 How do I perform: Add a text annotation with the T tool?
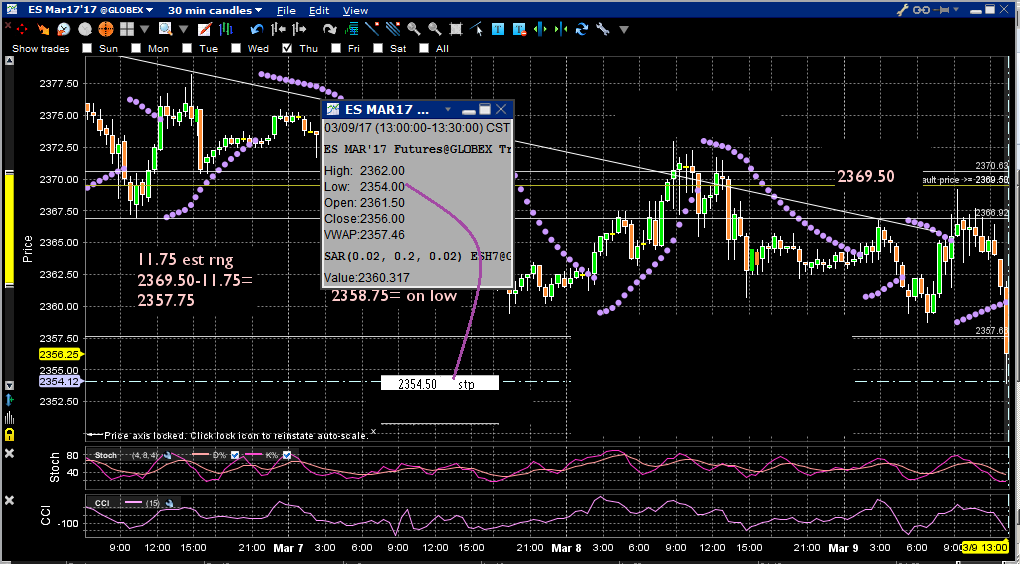(498, 29)
